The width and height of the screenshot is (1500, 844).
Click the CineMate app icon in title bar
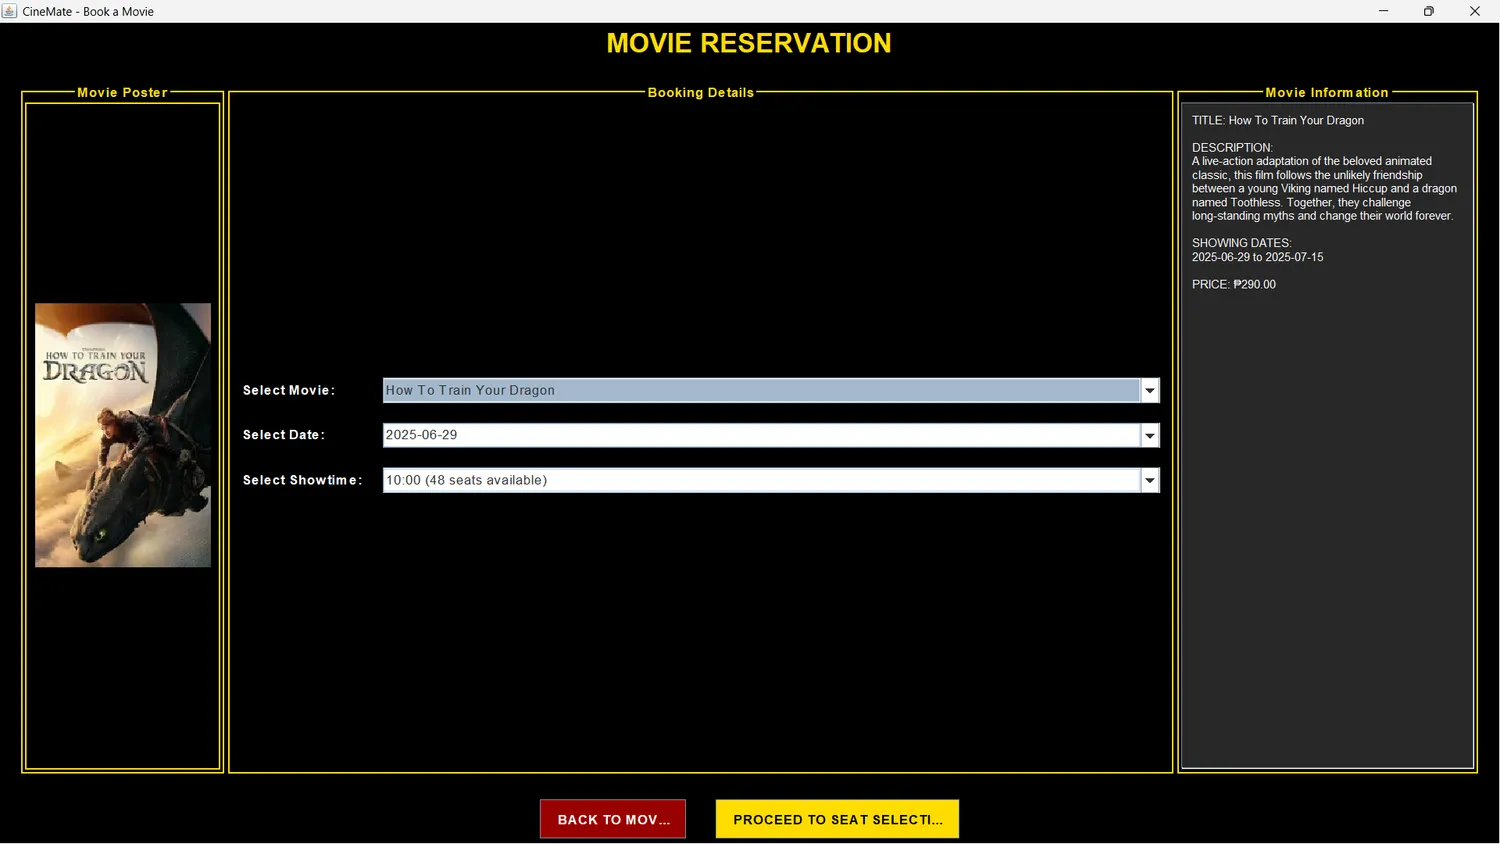[10, 11]
